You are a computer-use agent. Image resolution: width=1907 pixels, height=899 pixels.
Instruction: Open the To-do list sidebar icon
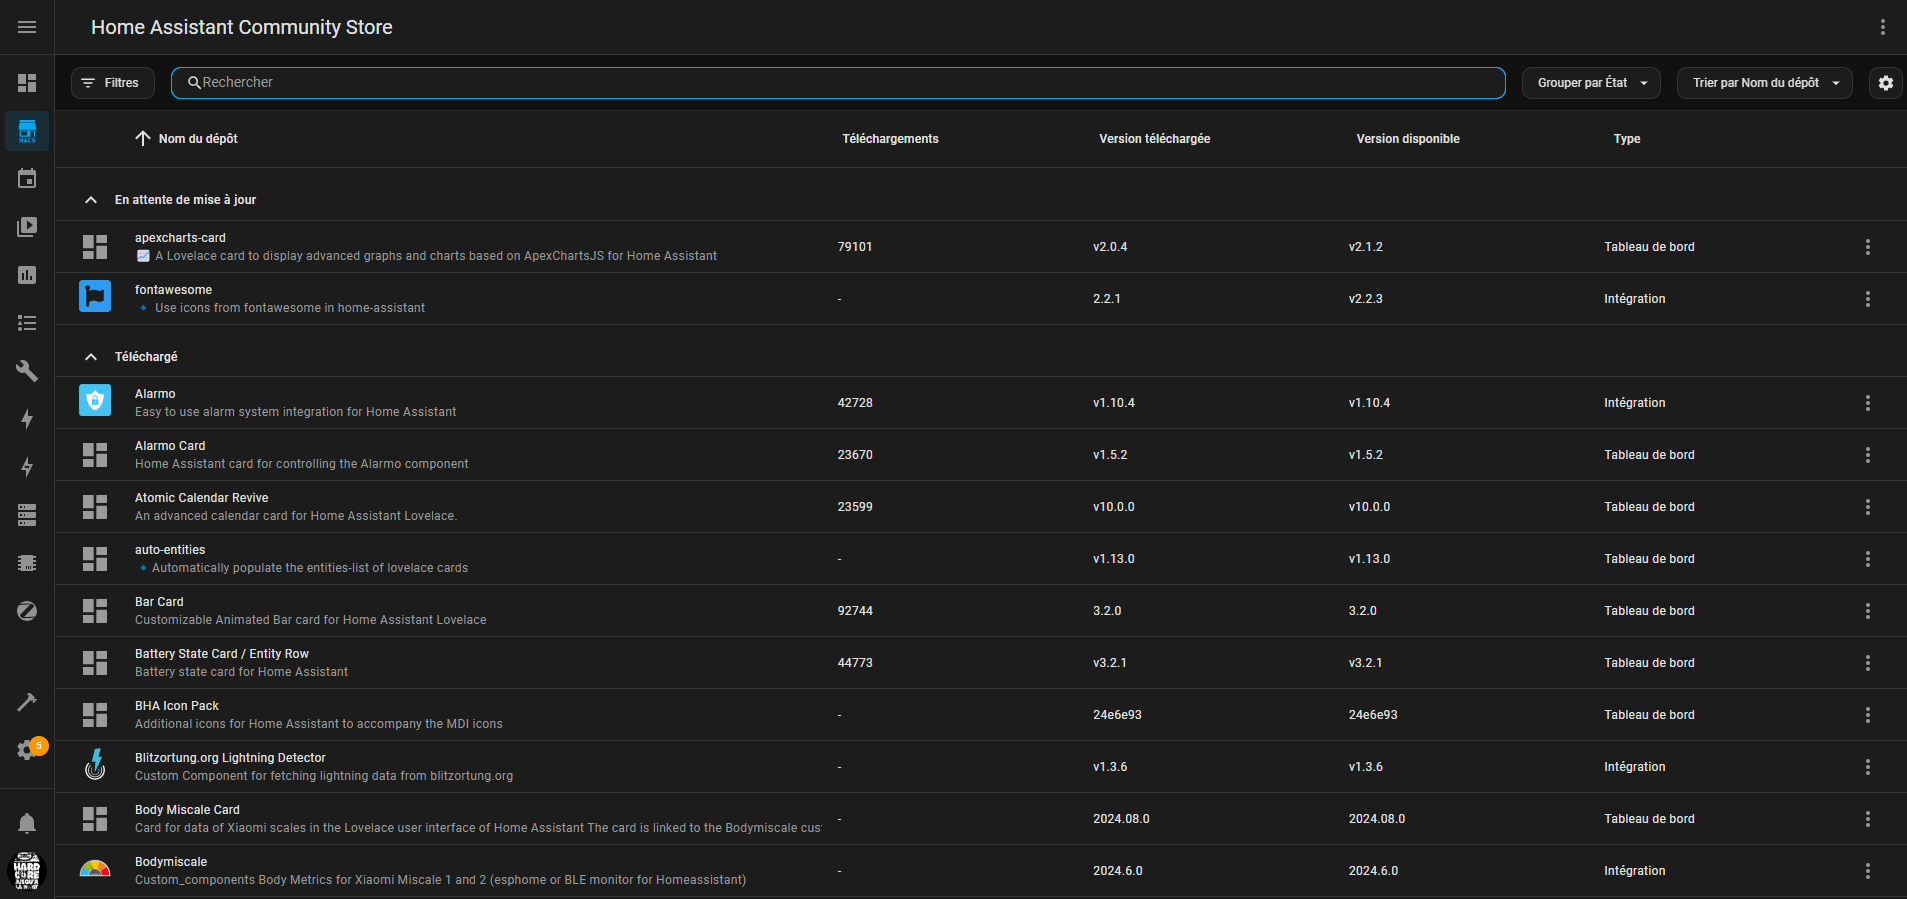click(27, 323)
